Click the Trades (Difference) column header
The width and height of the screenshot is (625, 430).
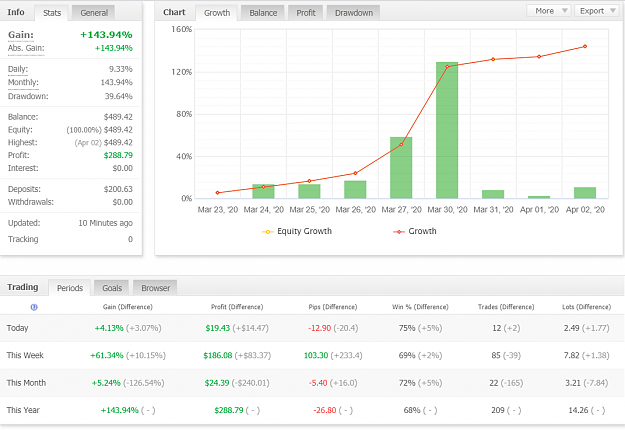click(x=506, y=307)
